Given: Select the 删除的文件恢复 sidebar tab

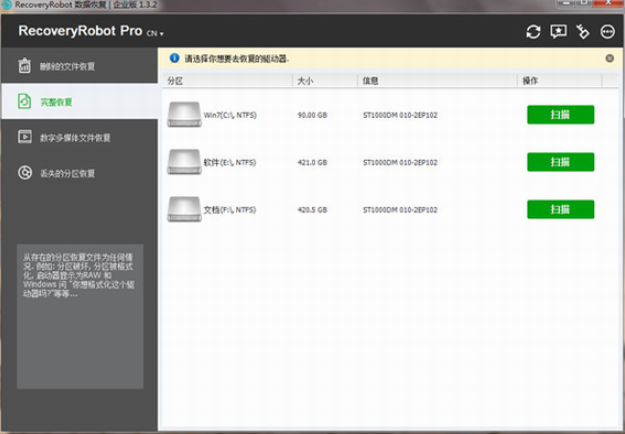Looking at the screenshot, I should (79, 66).
